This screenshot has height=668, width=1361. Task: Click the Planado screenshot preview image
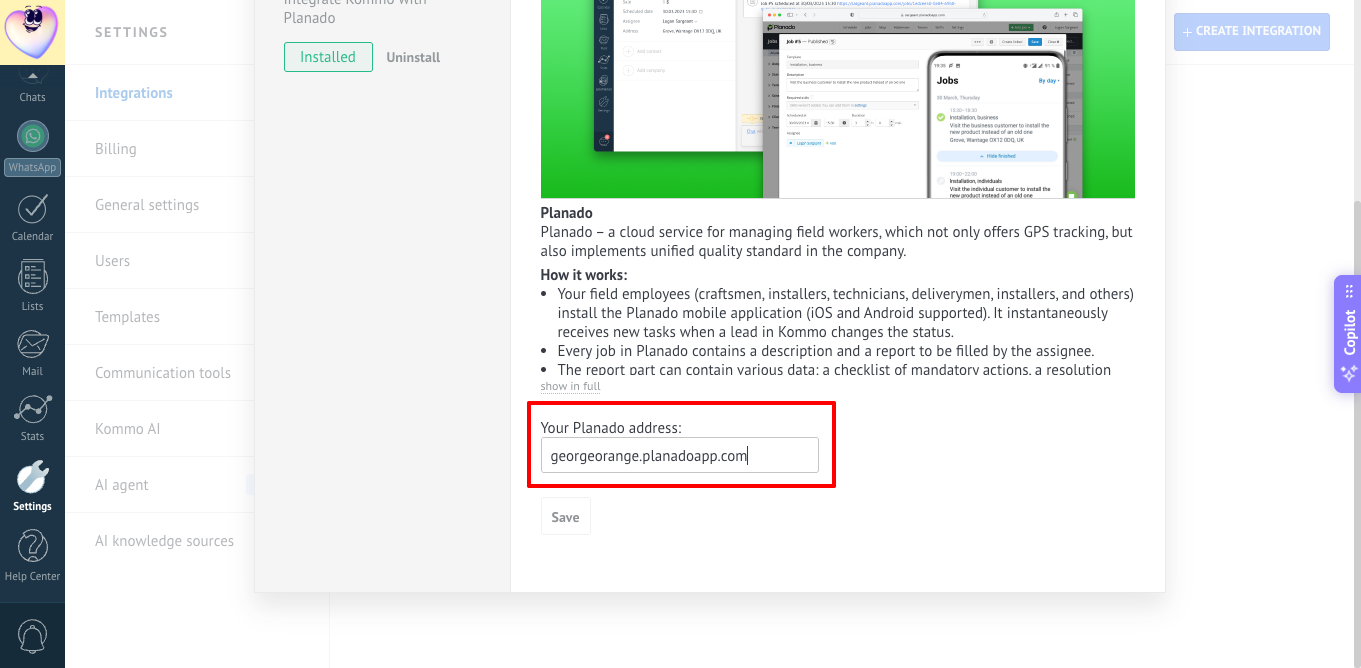tap(838, 99)
